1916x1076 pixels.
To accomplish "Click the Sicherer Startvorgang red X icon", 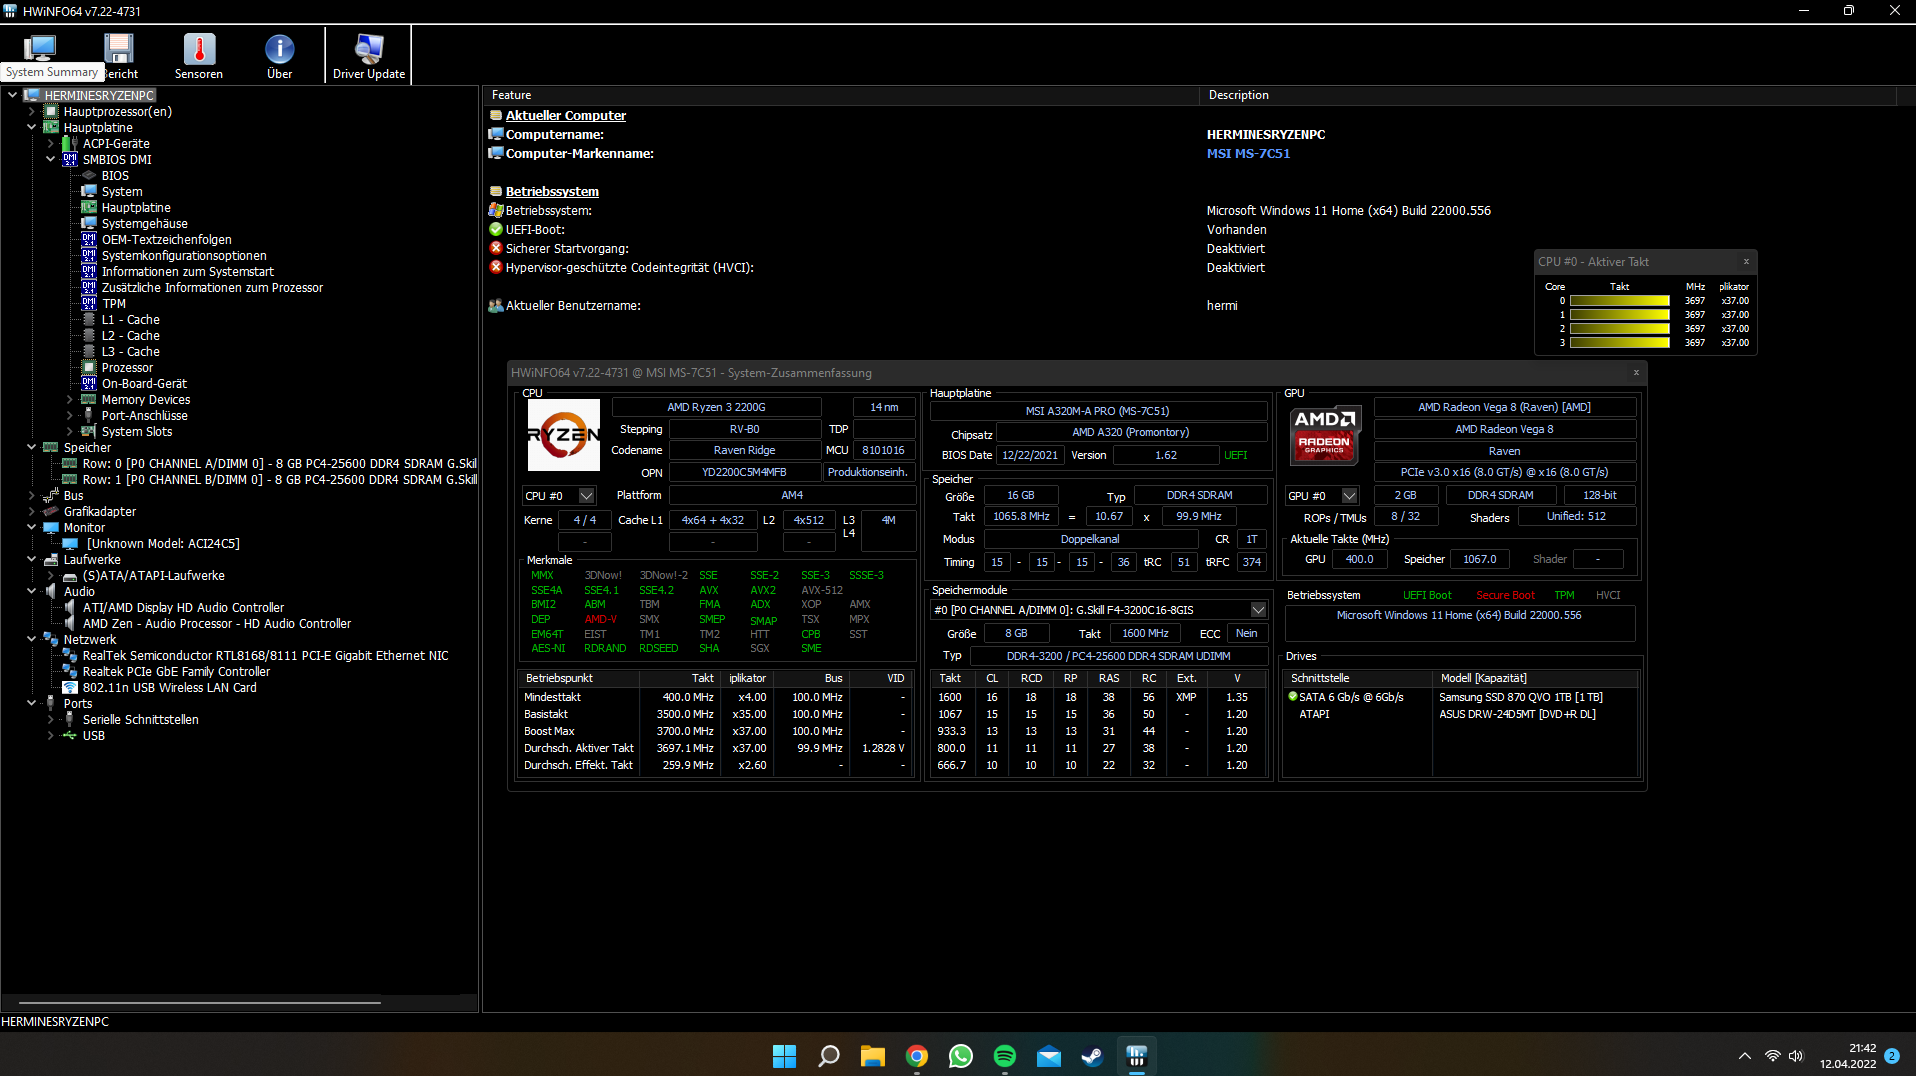I will [495, 249].
